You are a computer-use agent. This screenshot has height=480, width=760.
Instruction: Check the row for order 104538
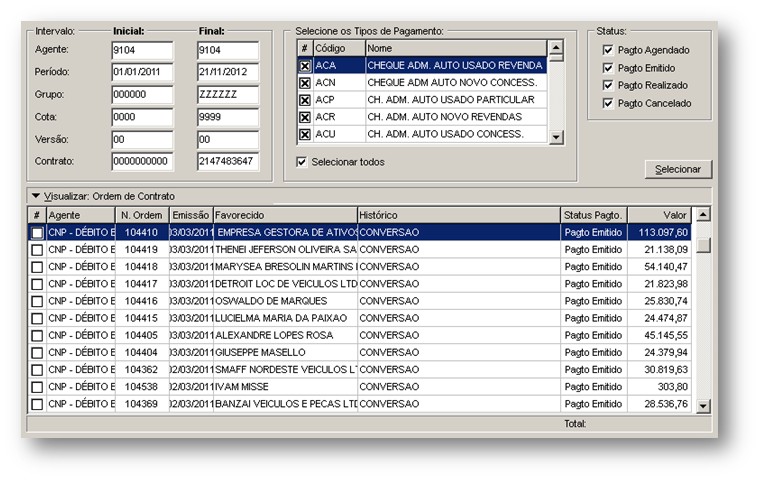click(x=37, y=387)
